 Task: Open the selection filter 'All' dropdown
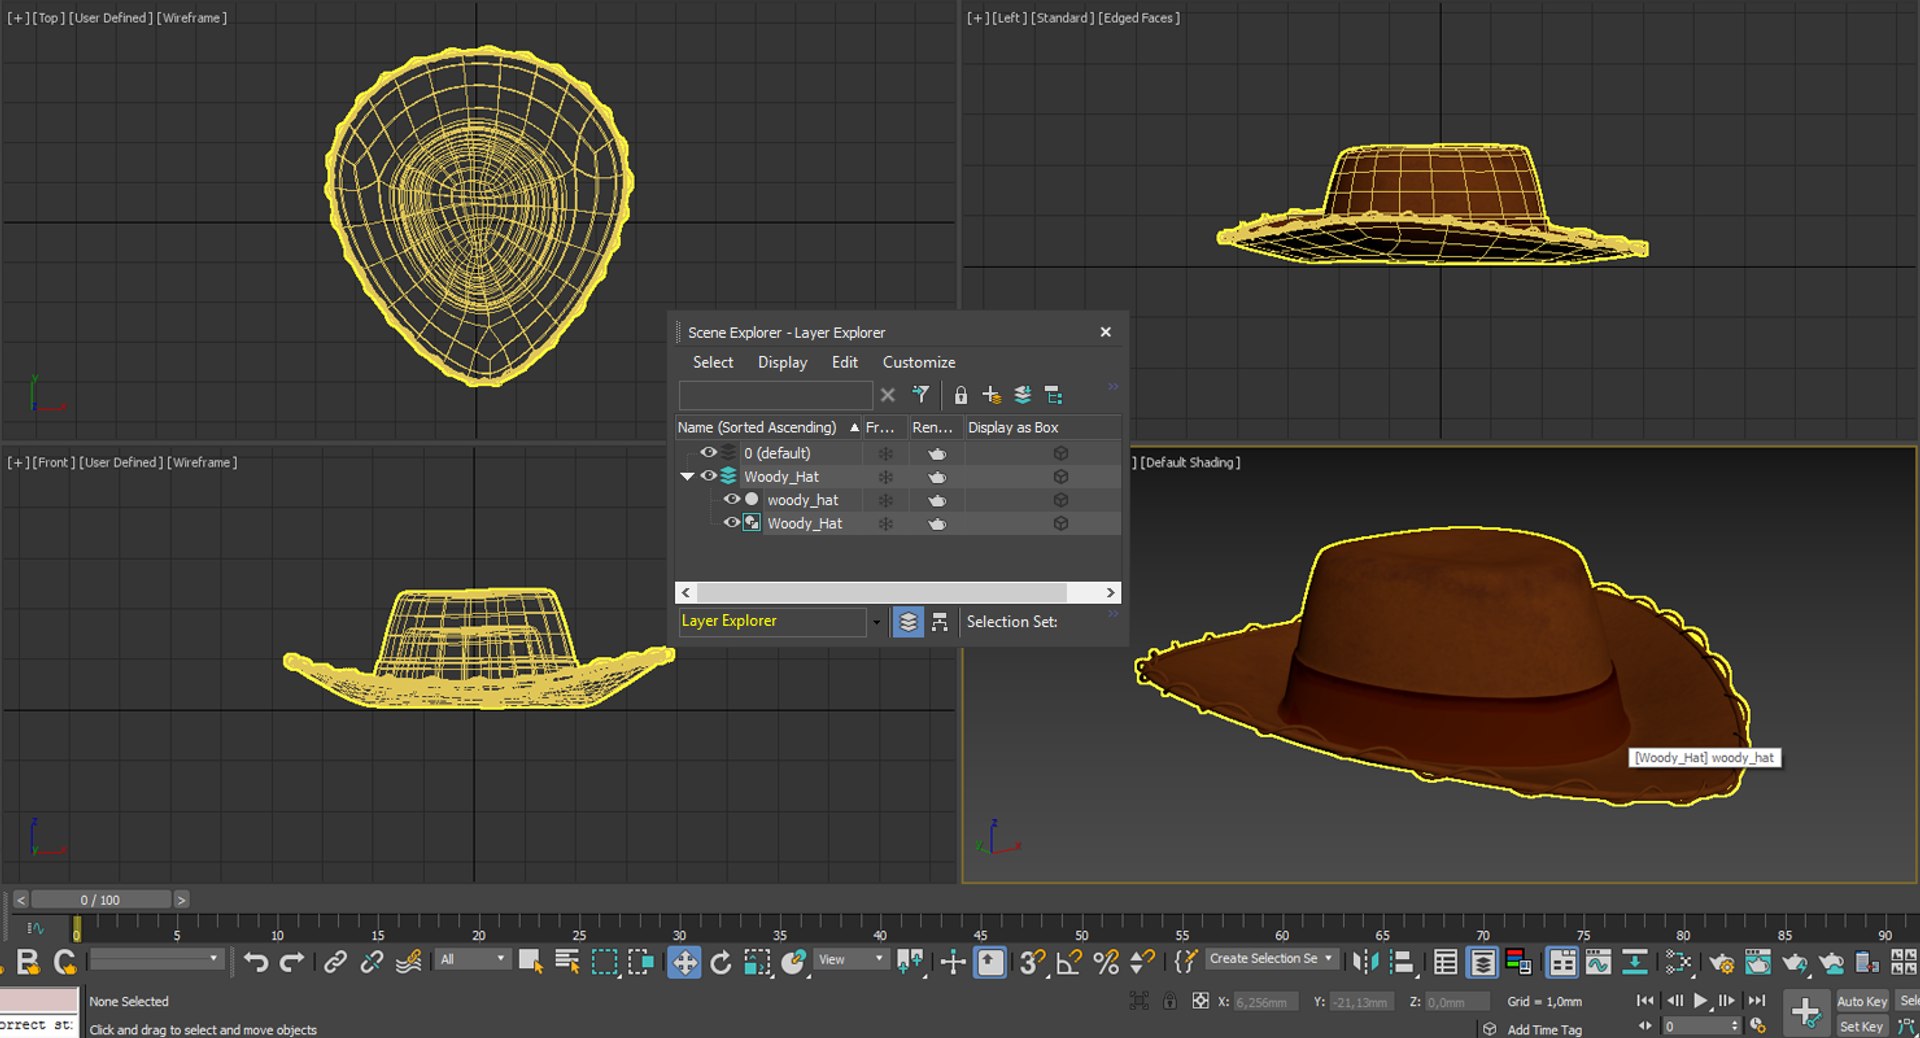click(x=473, y=959)
